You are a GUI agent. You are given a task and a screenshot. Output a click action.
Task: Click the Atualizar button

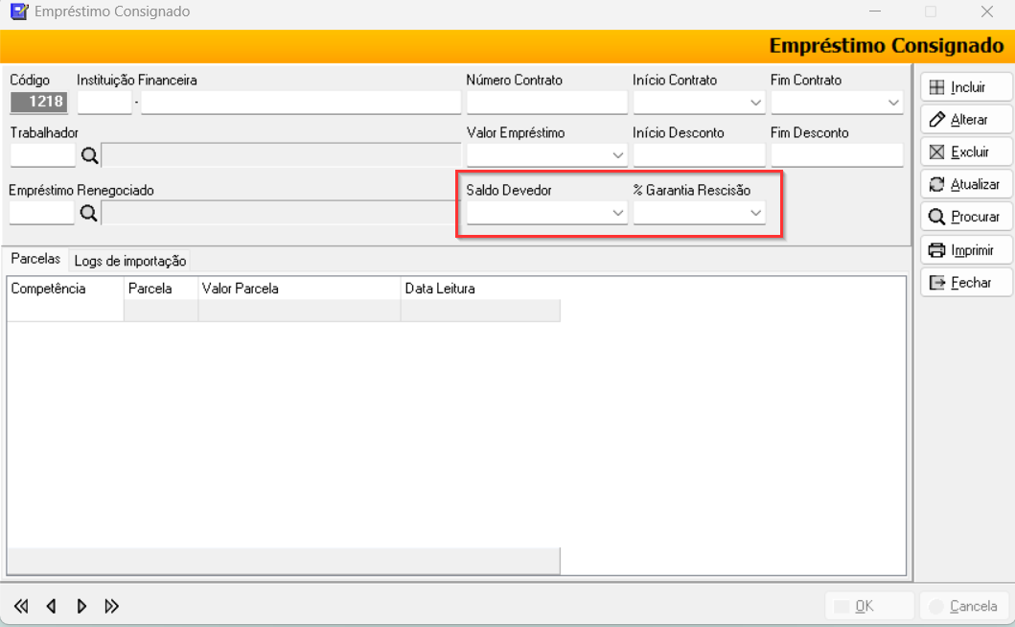pyautogui.click(x=966, y=184)
